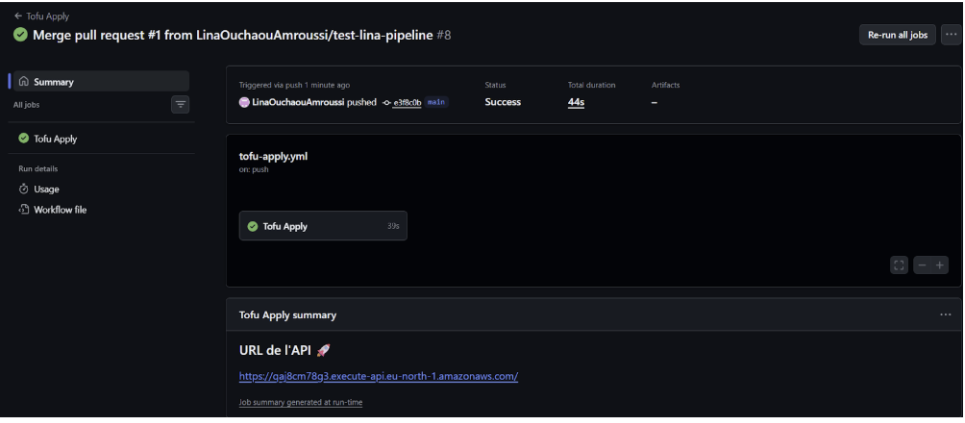965x423 pixels.
Task: Select Tofu Apply job in sidebar
Action: pos(55,139)
